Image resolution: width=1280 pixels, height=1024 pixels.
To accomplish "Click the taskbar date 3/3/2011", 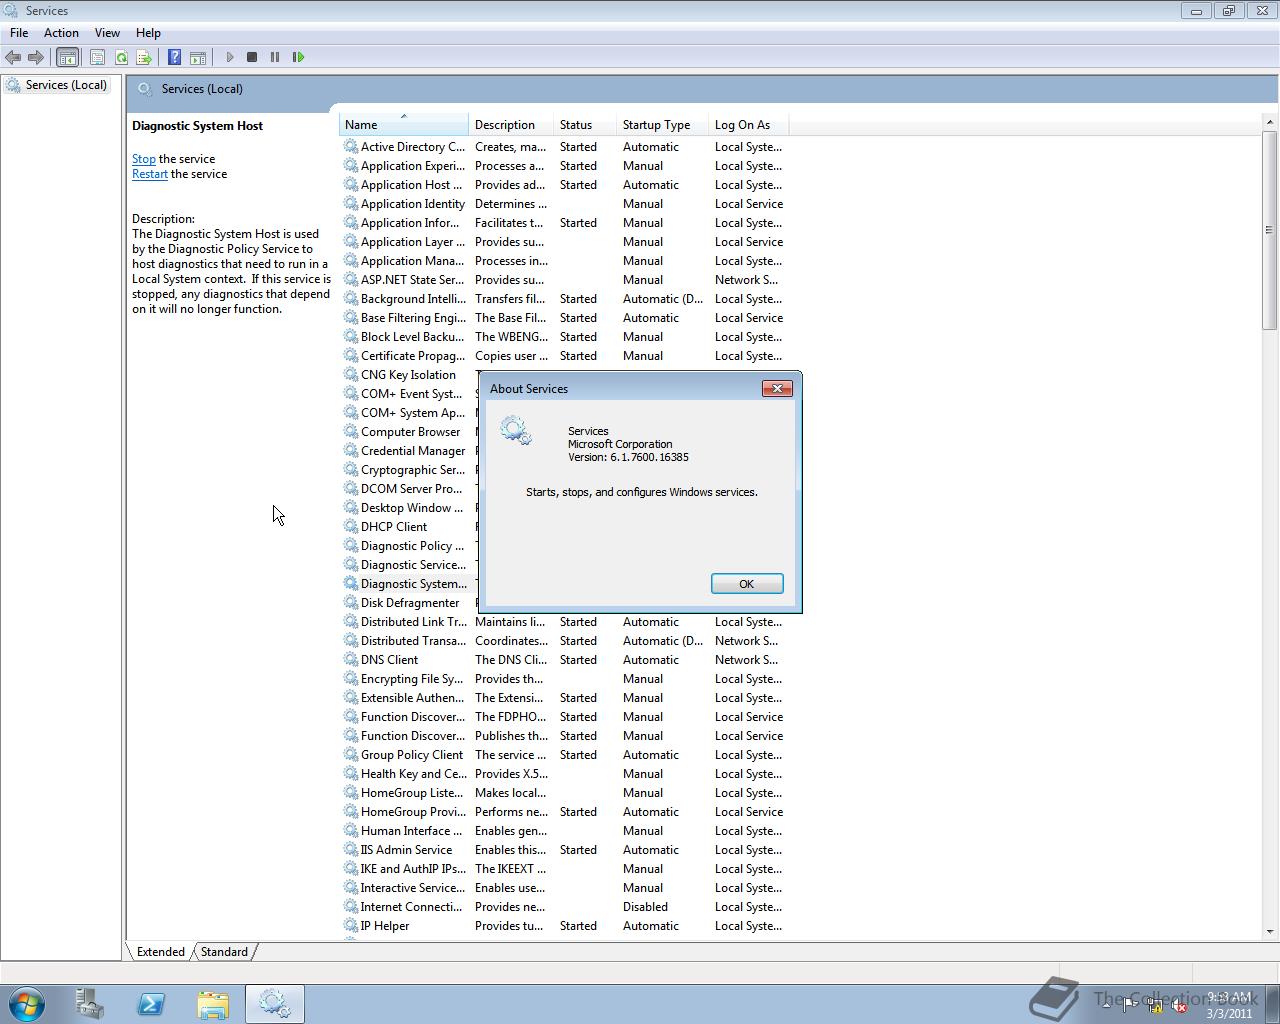I will (x=1229, y=1013).
